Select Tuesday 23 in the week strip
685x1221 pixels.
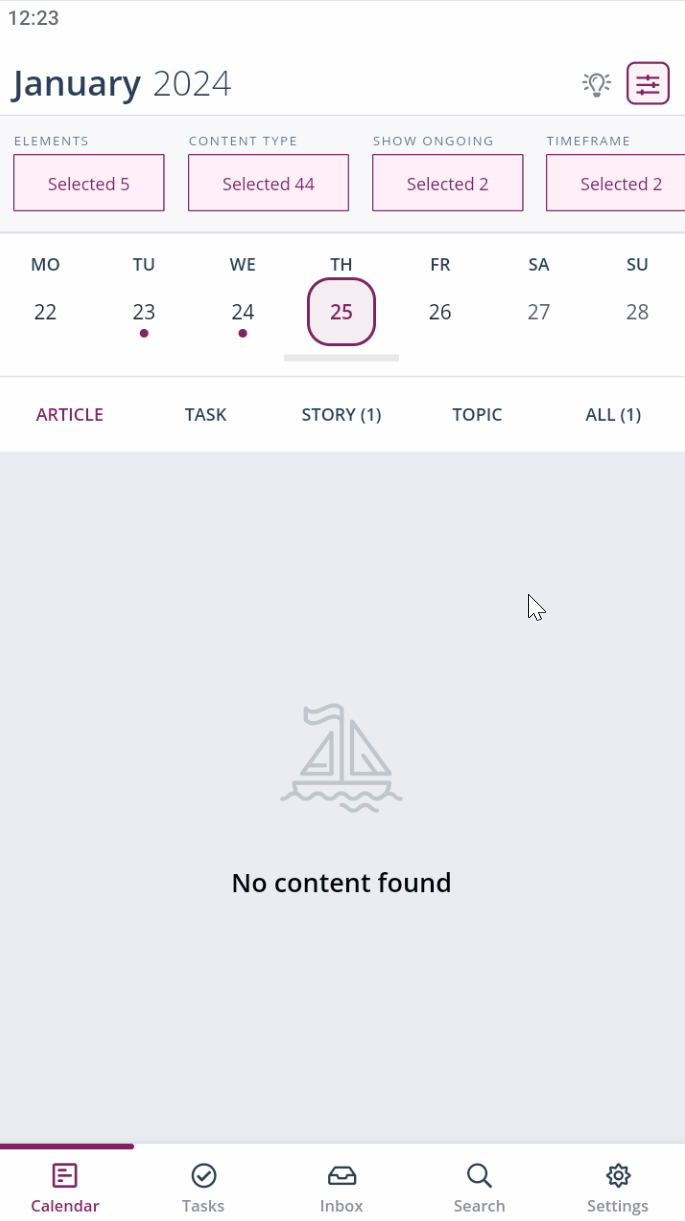pos(144,312)
